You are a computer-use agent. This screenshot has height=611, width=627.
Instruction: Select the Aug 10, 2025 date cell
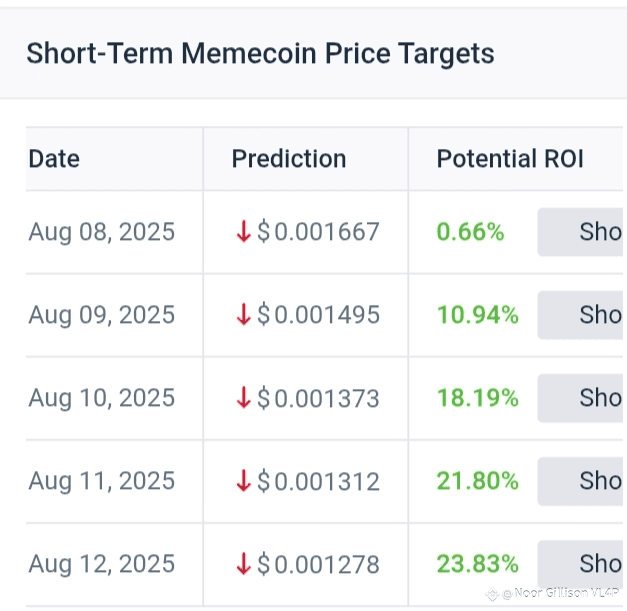(x=102, y=398)
